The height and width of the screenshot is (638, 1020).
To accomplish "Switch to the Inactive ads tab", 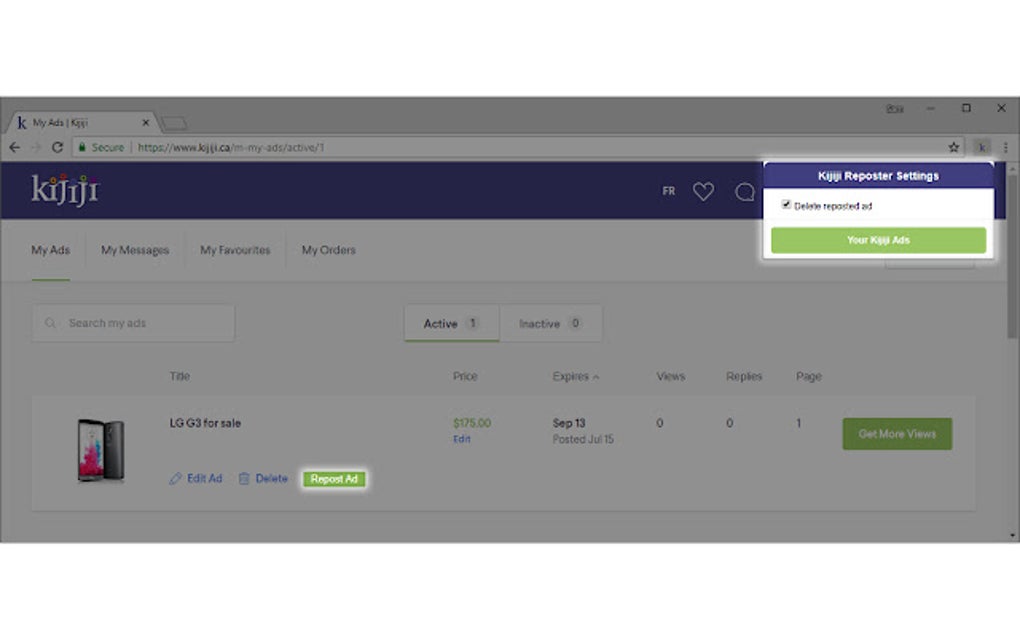I will (x=552, y=323).
